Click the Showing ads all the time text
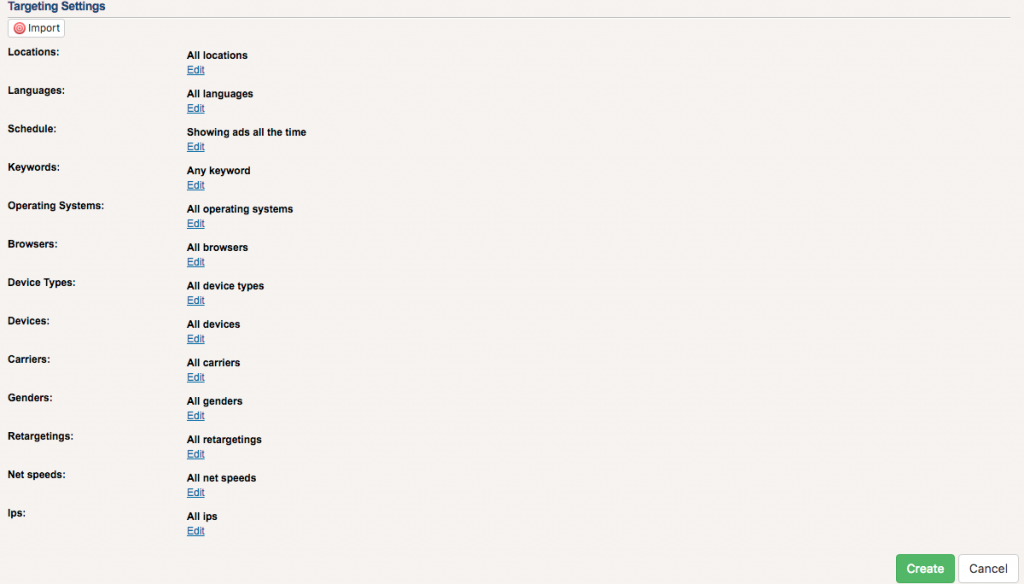1024x584 pixels. coord(246,132)
